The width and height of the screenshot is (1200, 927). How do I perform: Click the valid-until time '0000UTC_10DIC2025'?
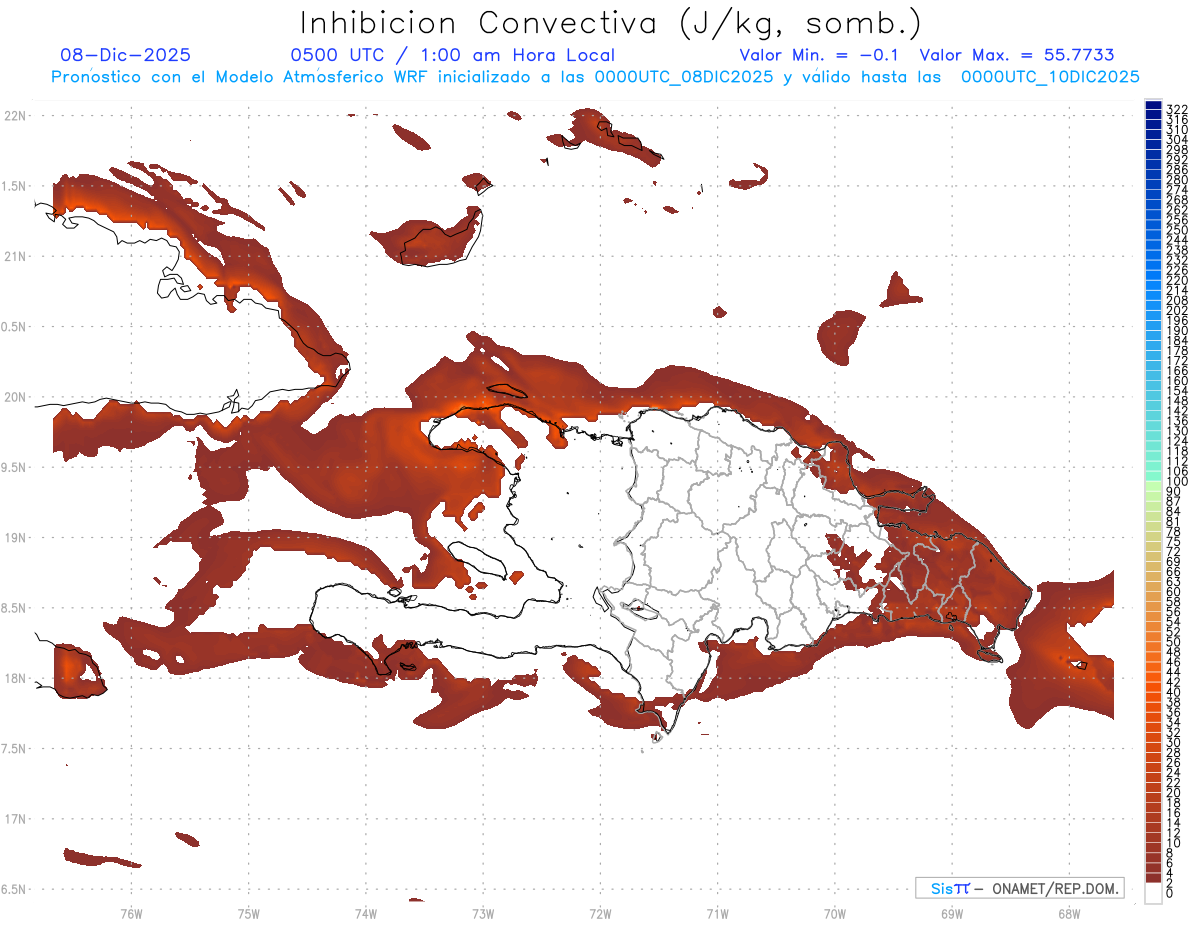(1050, 77)
